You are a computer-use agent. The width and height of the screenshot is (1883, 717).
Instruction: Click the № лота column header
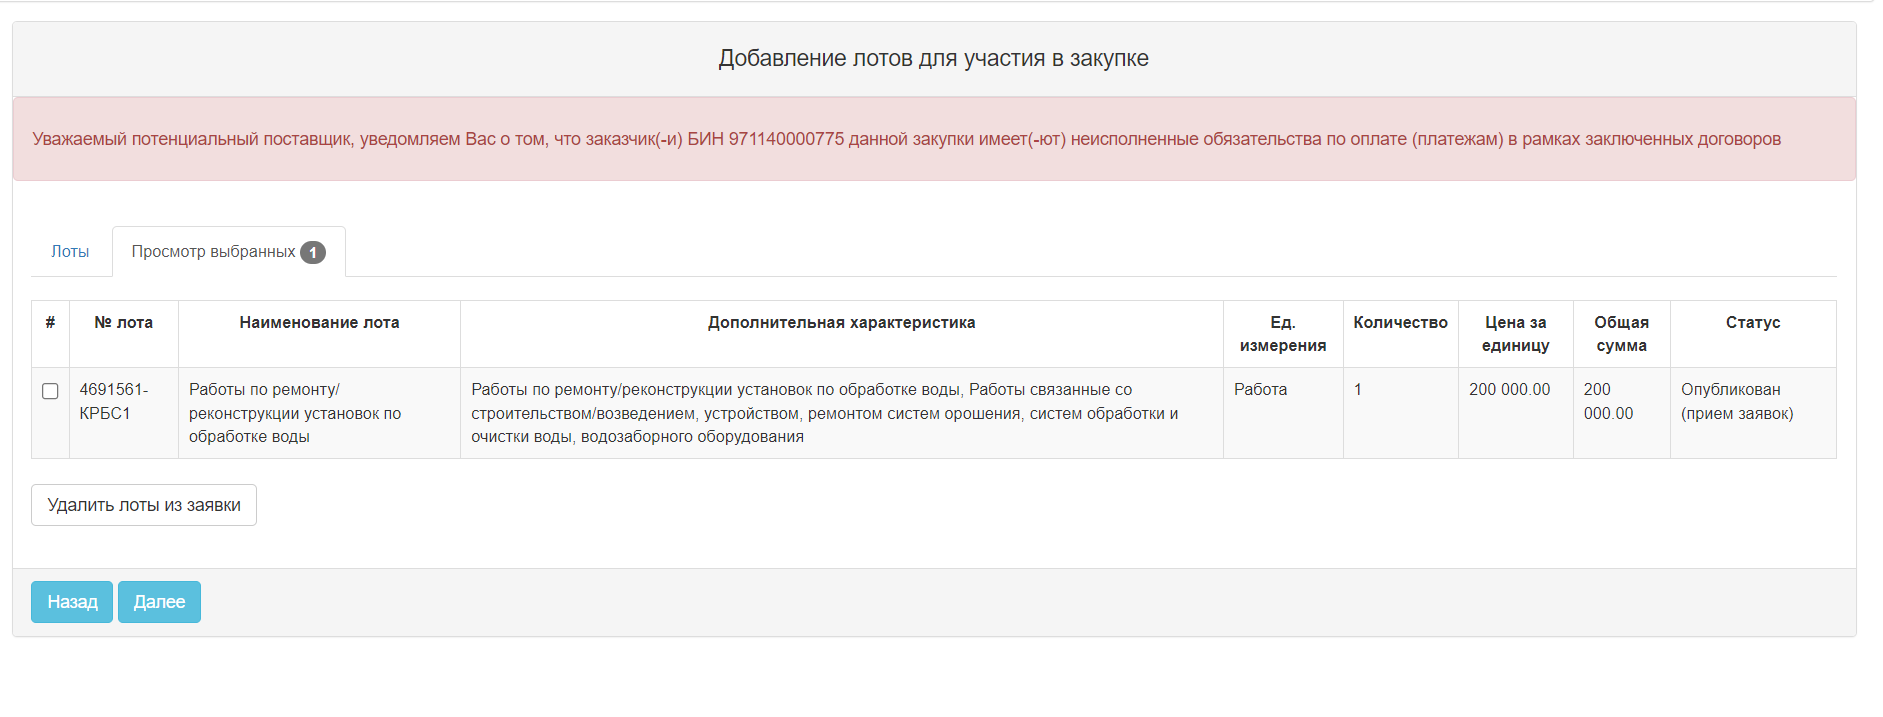pos(123,323)
